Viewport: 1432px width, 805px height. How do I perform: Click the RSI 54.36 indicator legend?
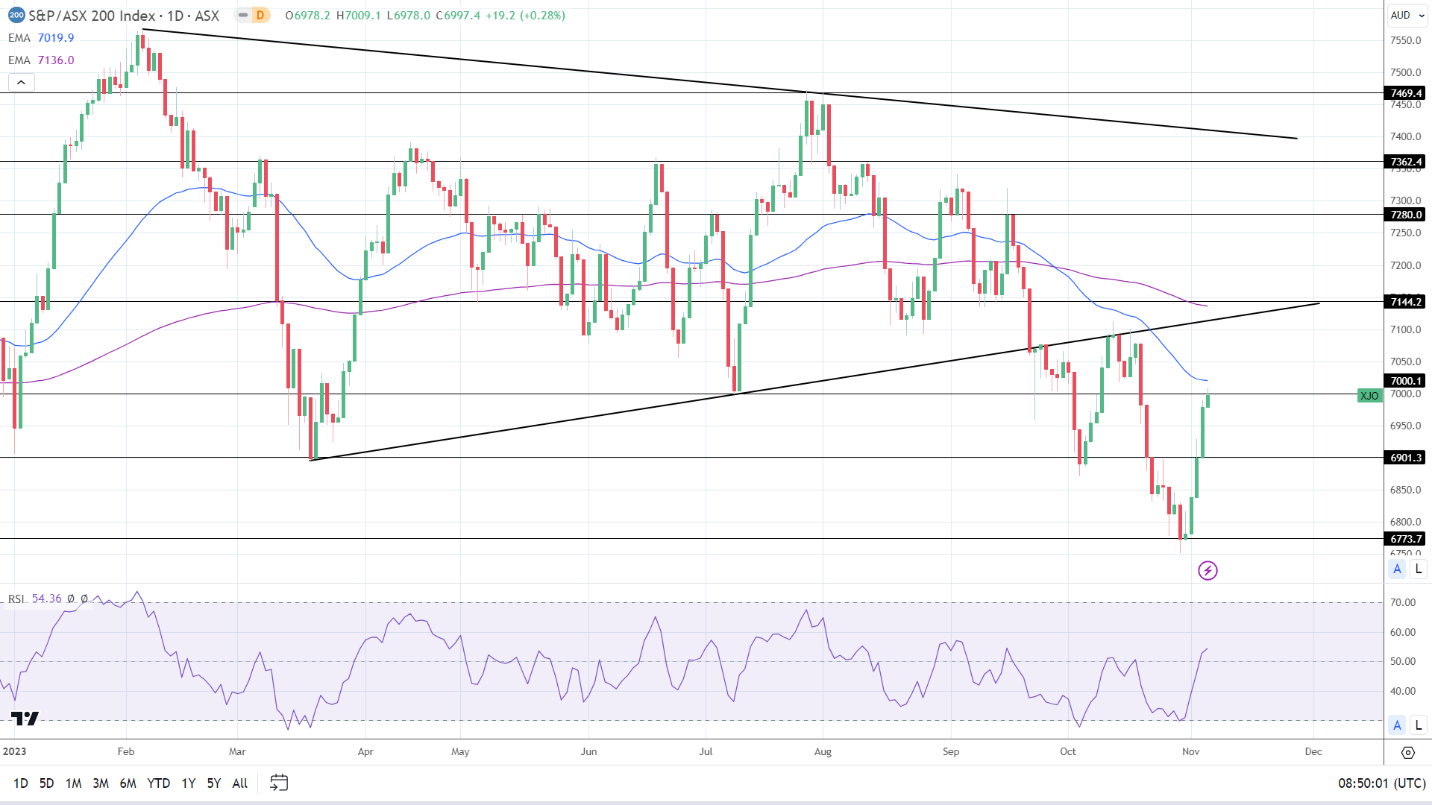click(35, 599)
